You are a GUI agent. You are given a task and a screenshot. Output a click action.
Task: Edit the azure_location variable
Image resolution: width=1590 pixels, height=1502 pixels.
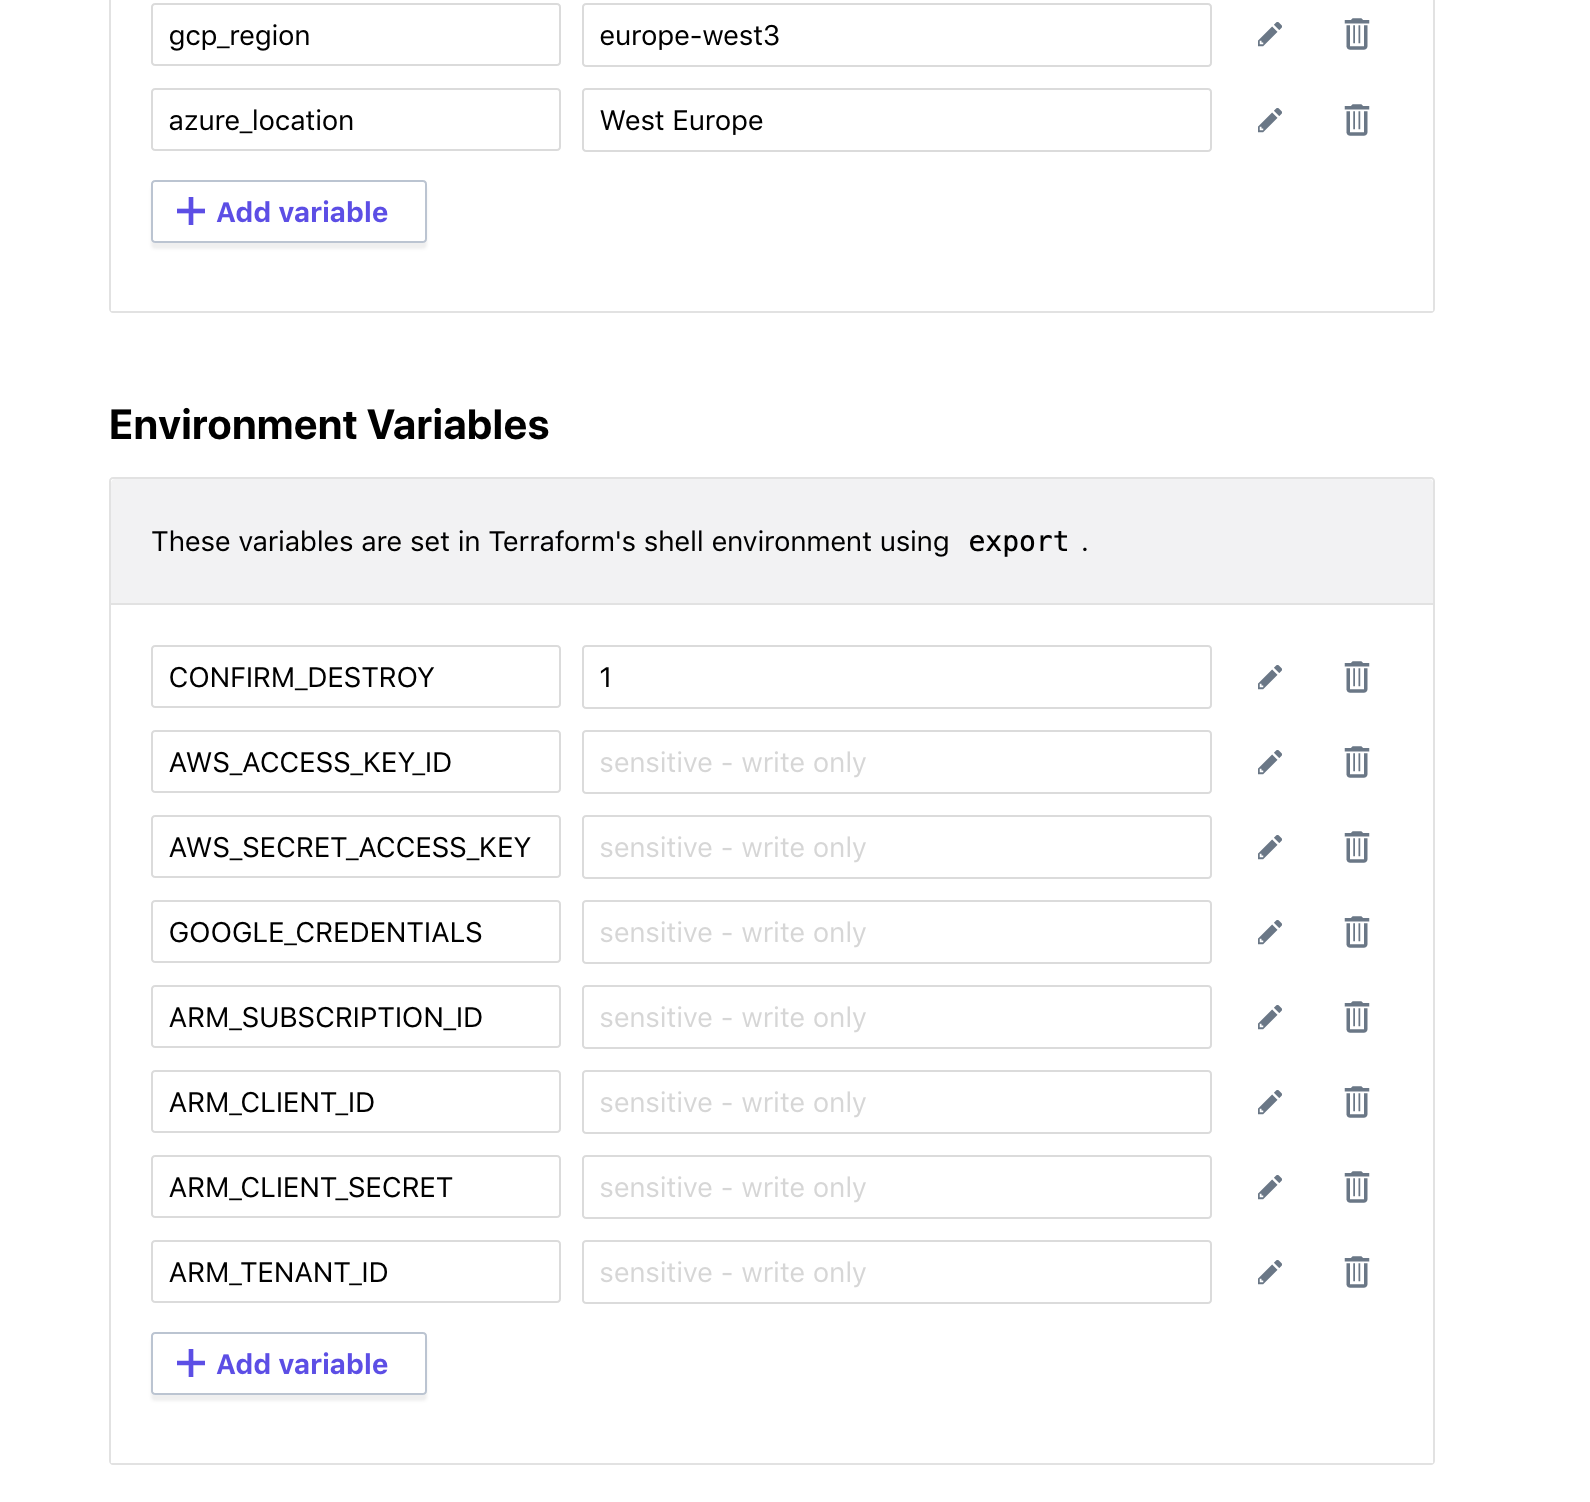pyautogui.click(x=1270, y=120)
